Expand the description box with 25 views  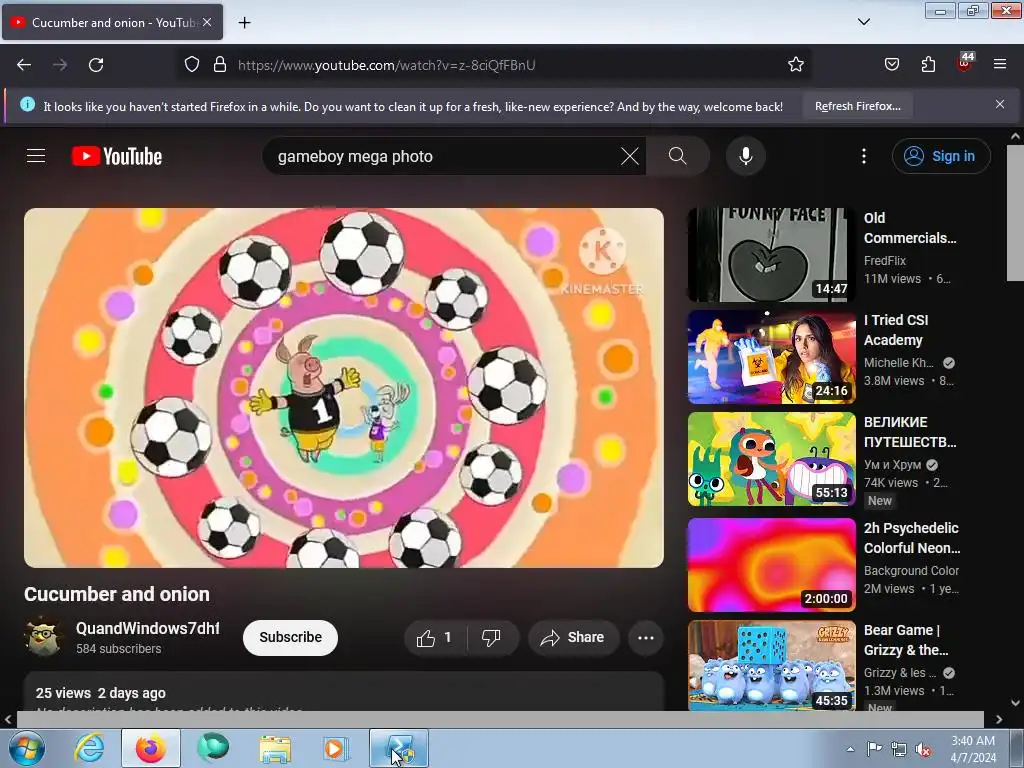pyautogui.click(x=344, y=692)
